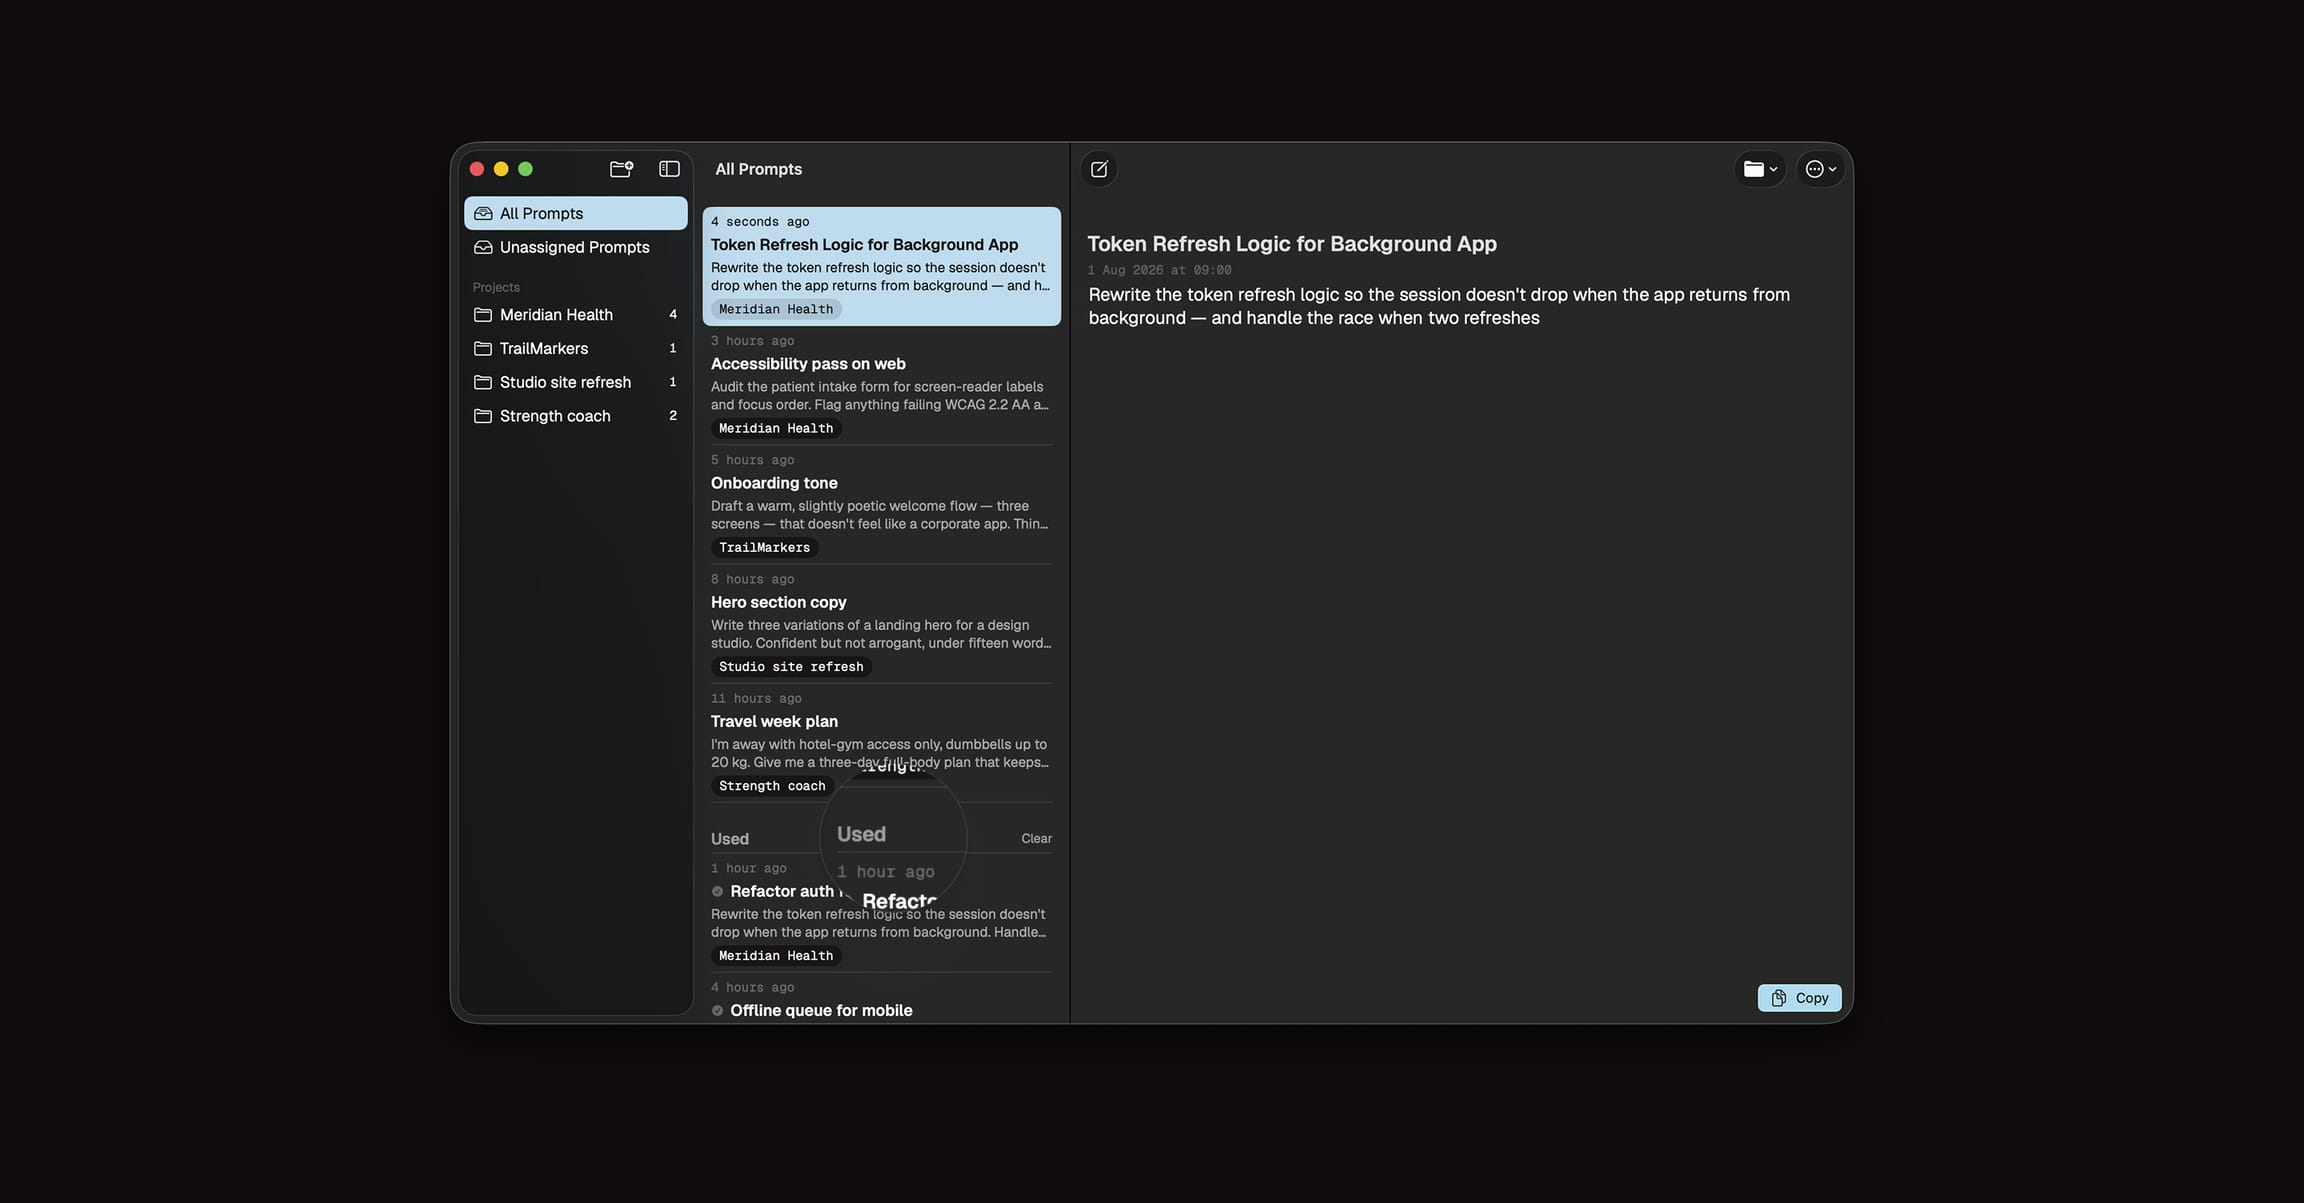Click the used checkmark beside Offline queue
Image resolution: width=2304 pixels, height=1203 pixels.
coord(717,1011)
